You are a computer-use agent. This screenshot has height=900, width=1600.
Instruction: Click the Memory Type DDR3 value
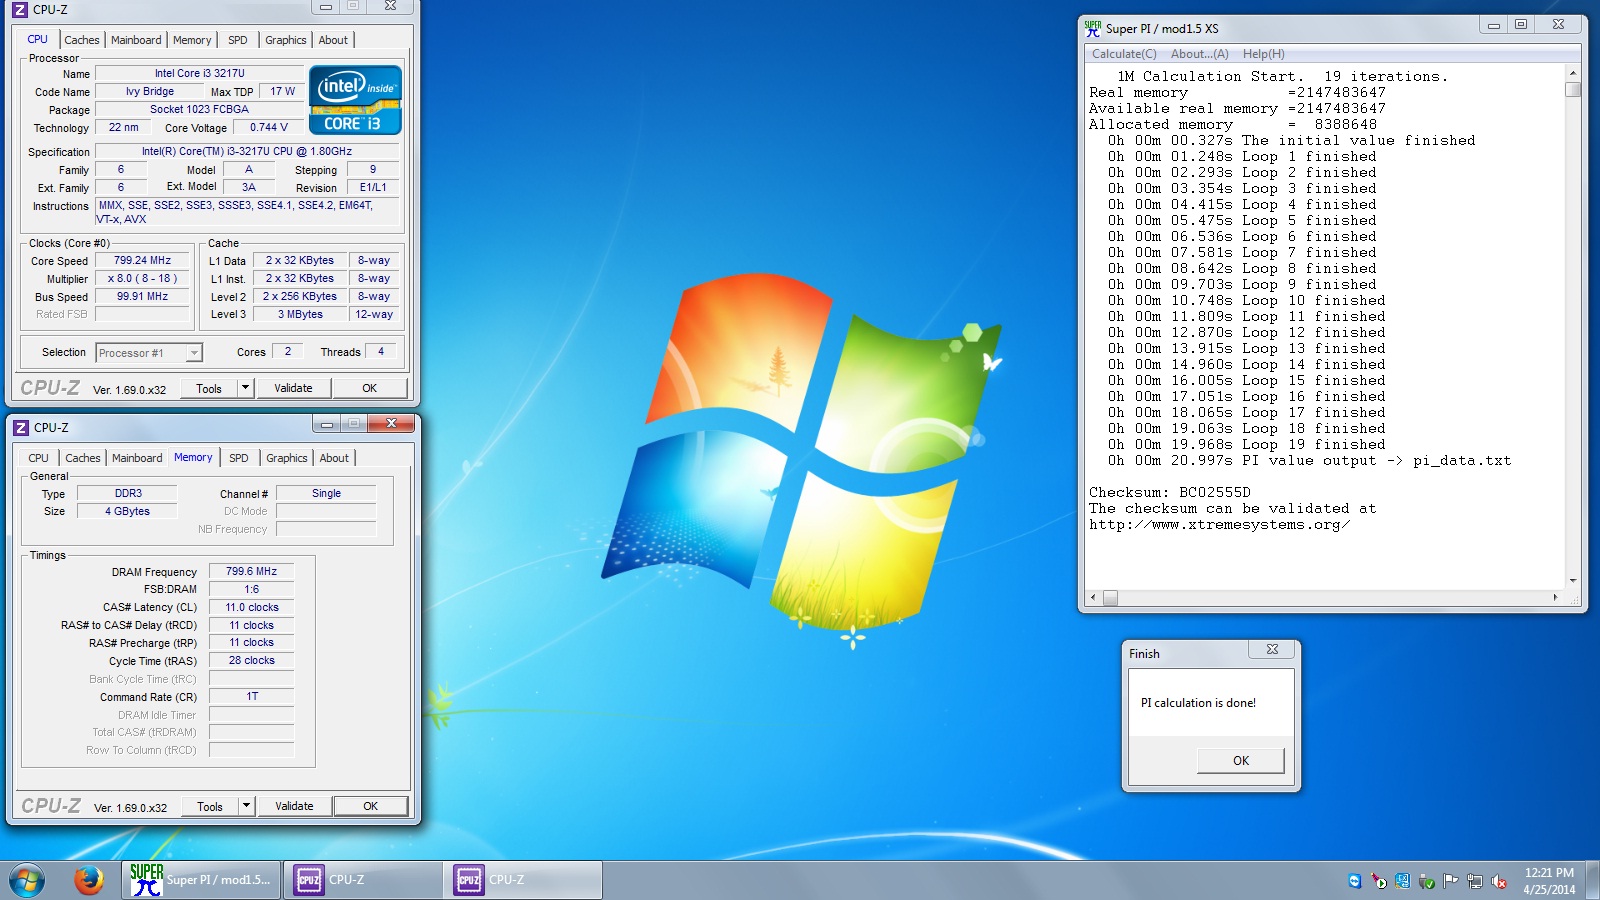(128, 493)
